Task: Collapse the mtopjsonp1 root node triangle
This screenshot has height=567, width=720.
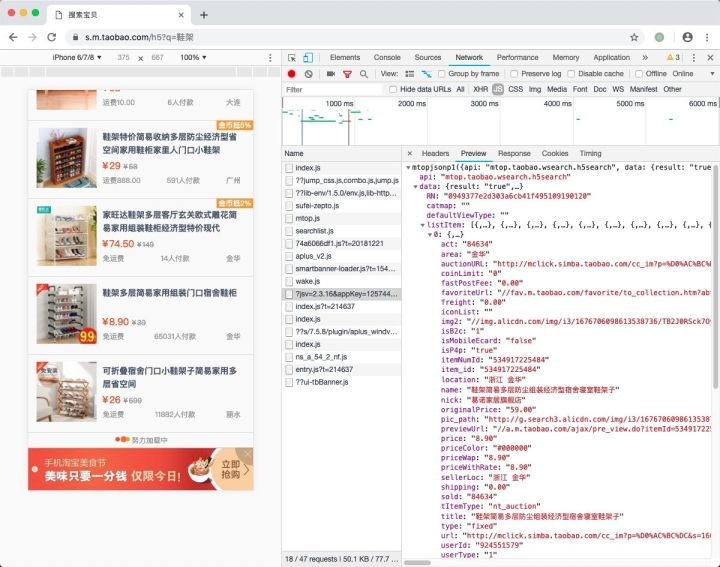Action: coord(408,168)
